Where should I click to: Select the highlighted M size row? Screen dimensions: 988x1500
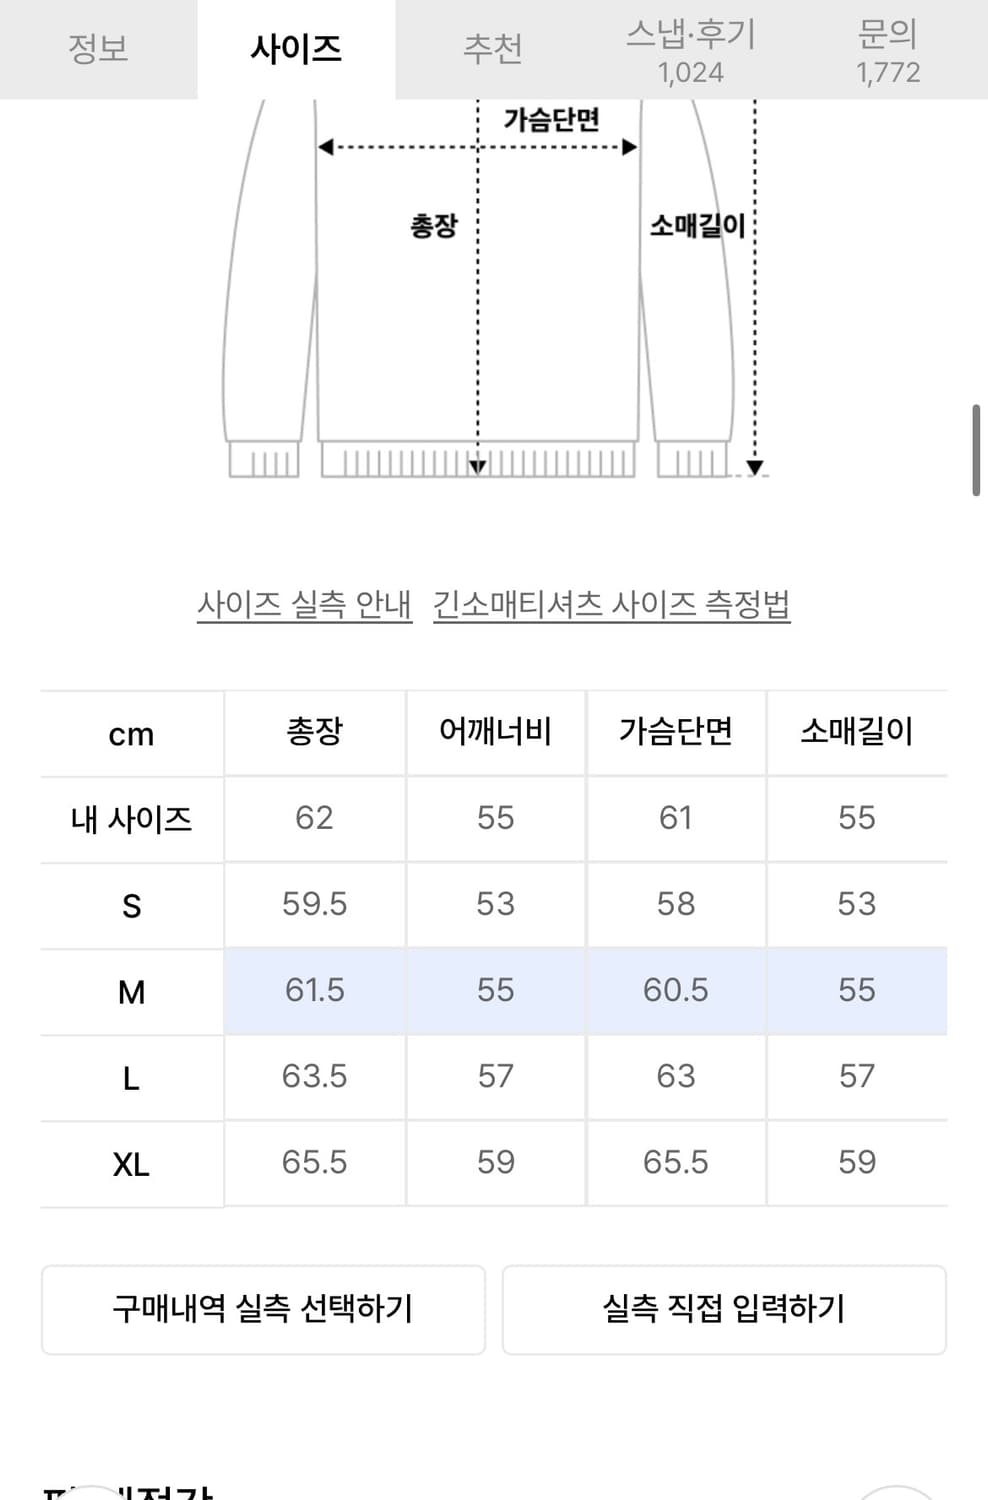(x=494, y=990)
